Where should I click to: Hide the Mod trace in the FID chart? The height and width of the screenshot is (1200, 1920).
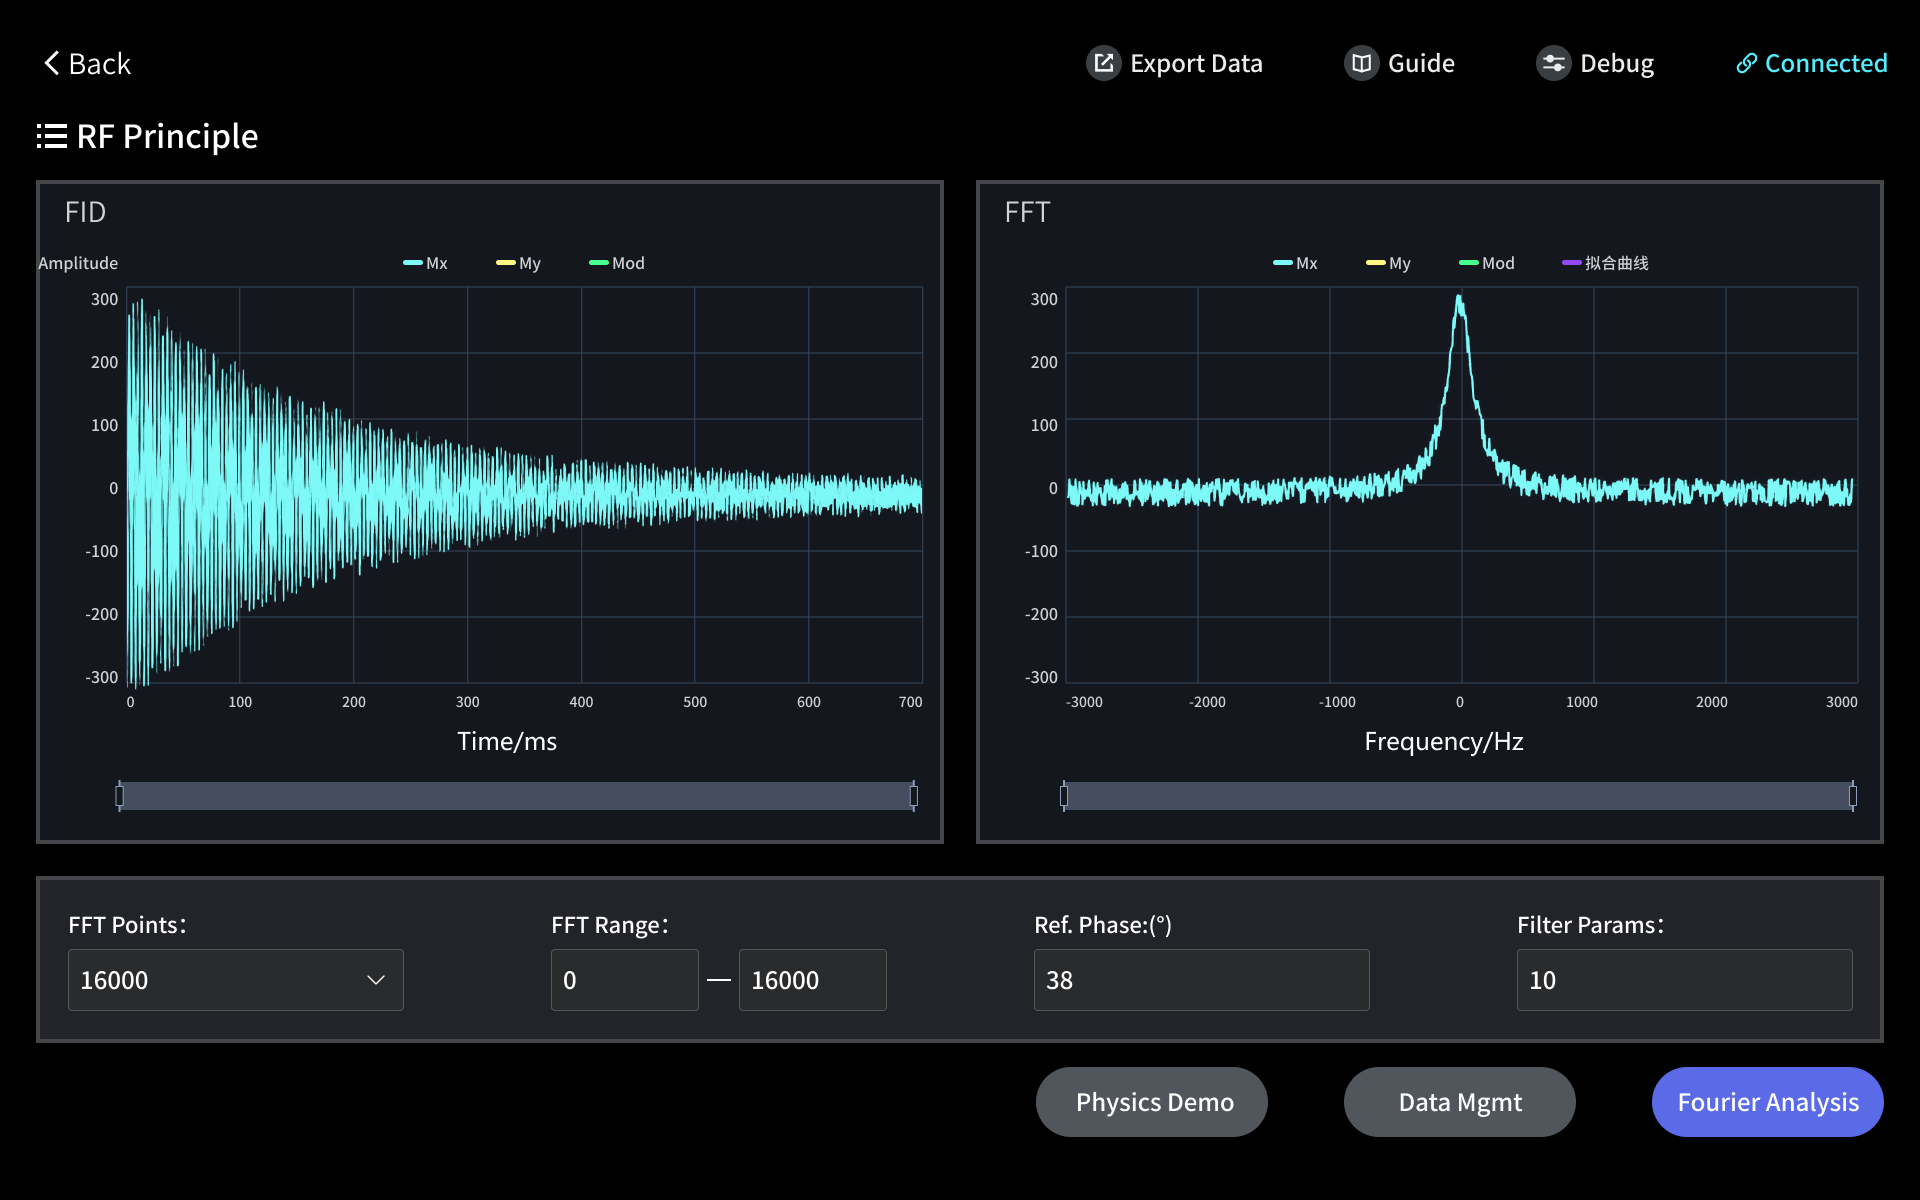(599, 263)
